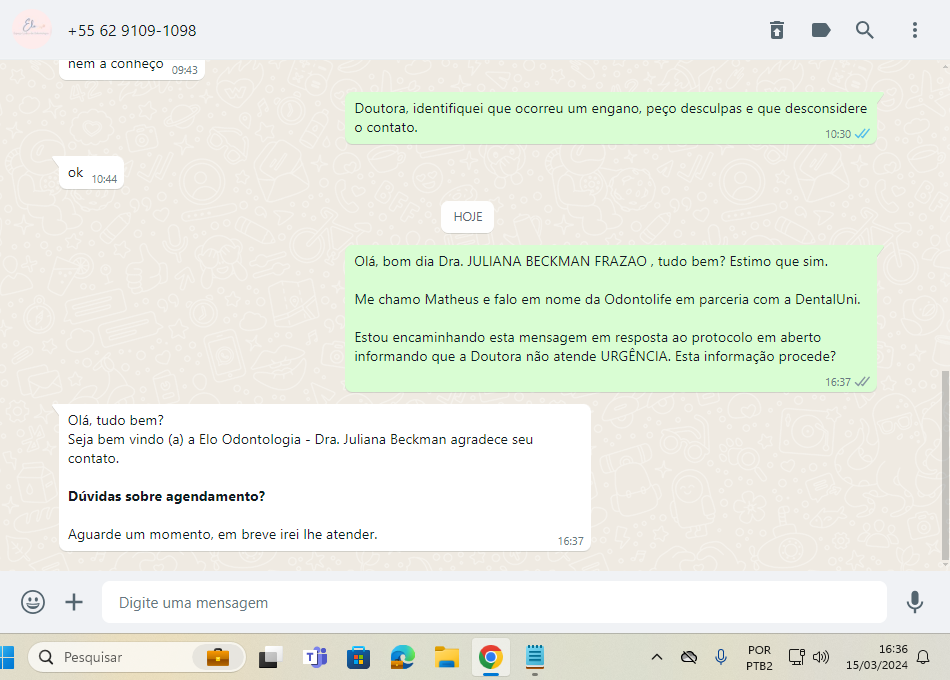Click the microphone tray icon
The image size is (950, 680).
(720, 657)
